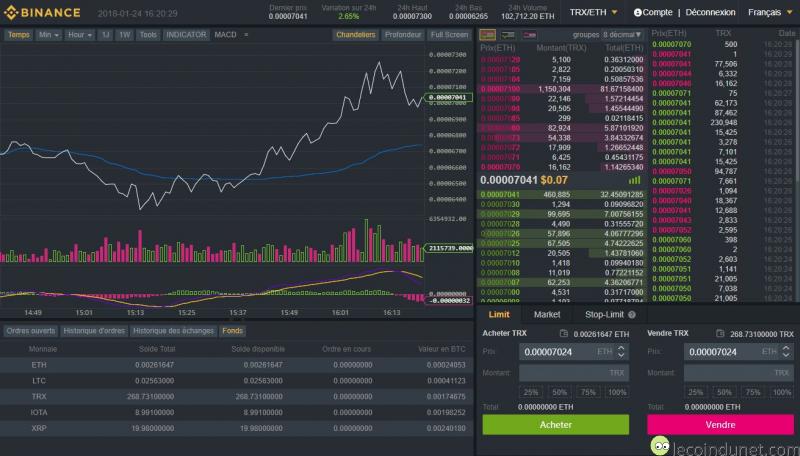
Task: Click the buy Montant input field
Action: (574, 373)
